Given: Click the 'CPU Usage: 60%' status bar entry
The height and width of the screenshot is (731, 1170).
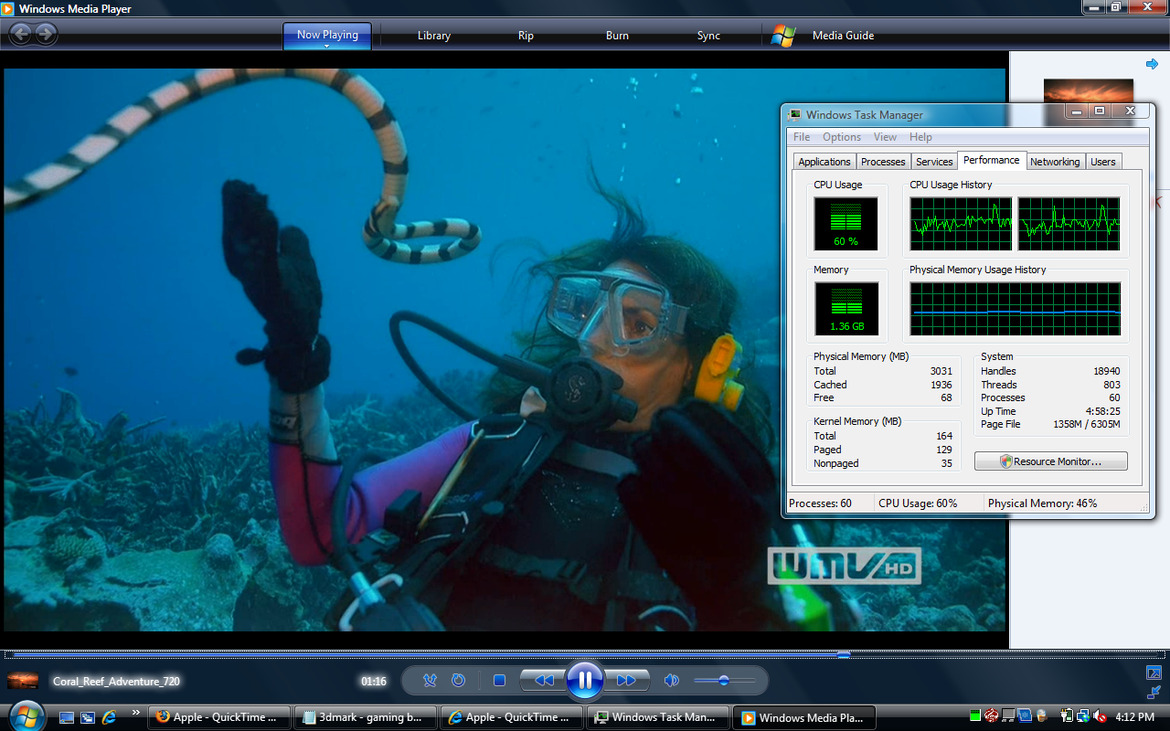Looking at the screenshot, I should coord(918,503).
